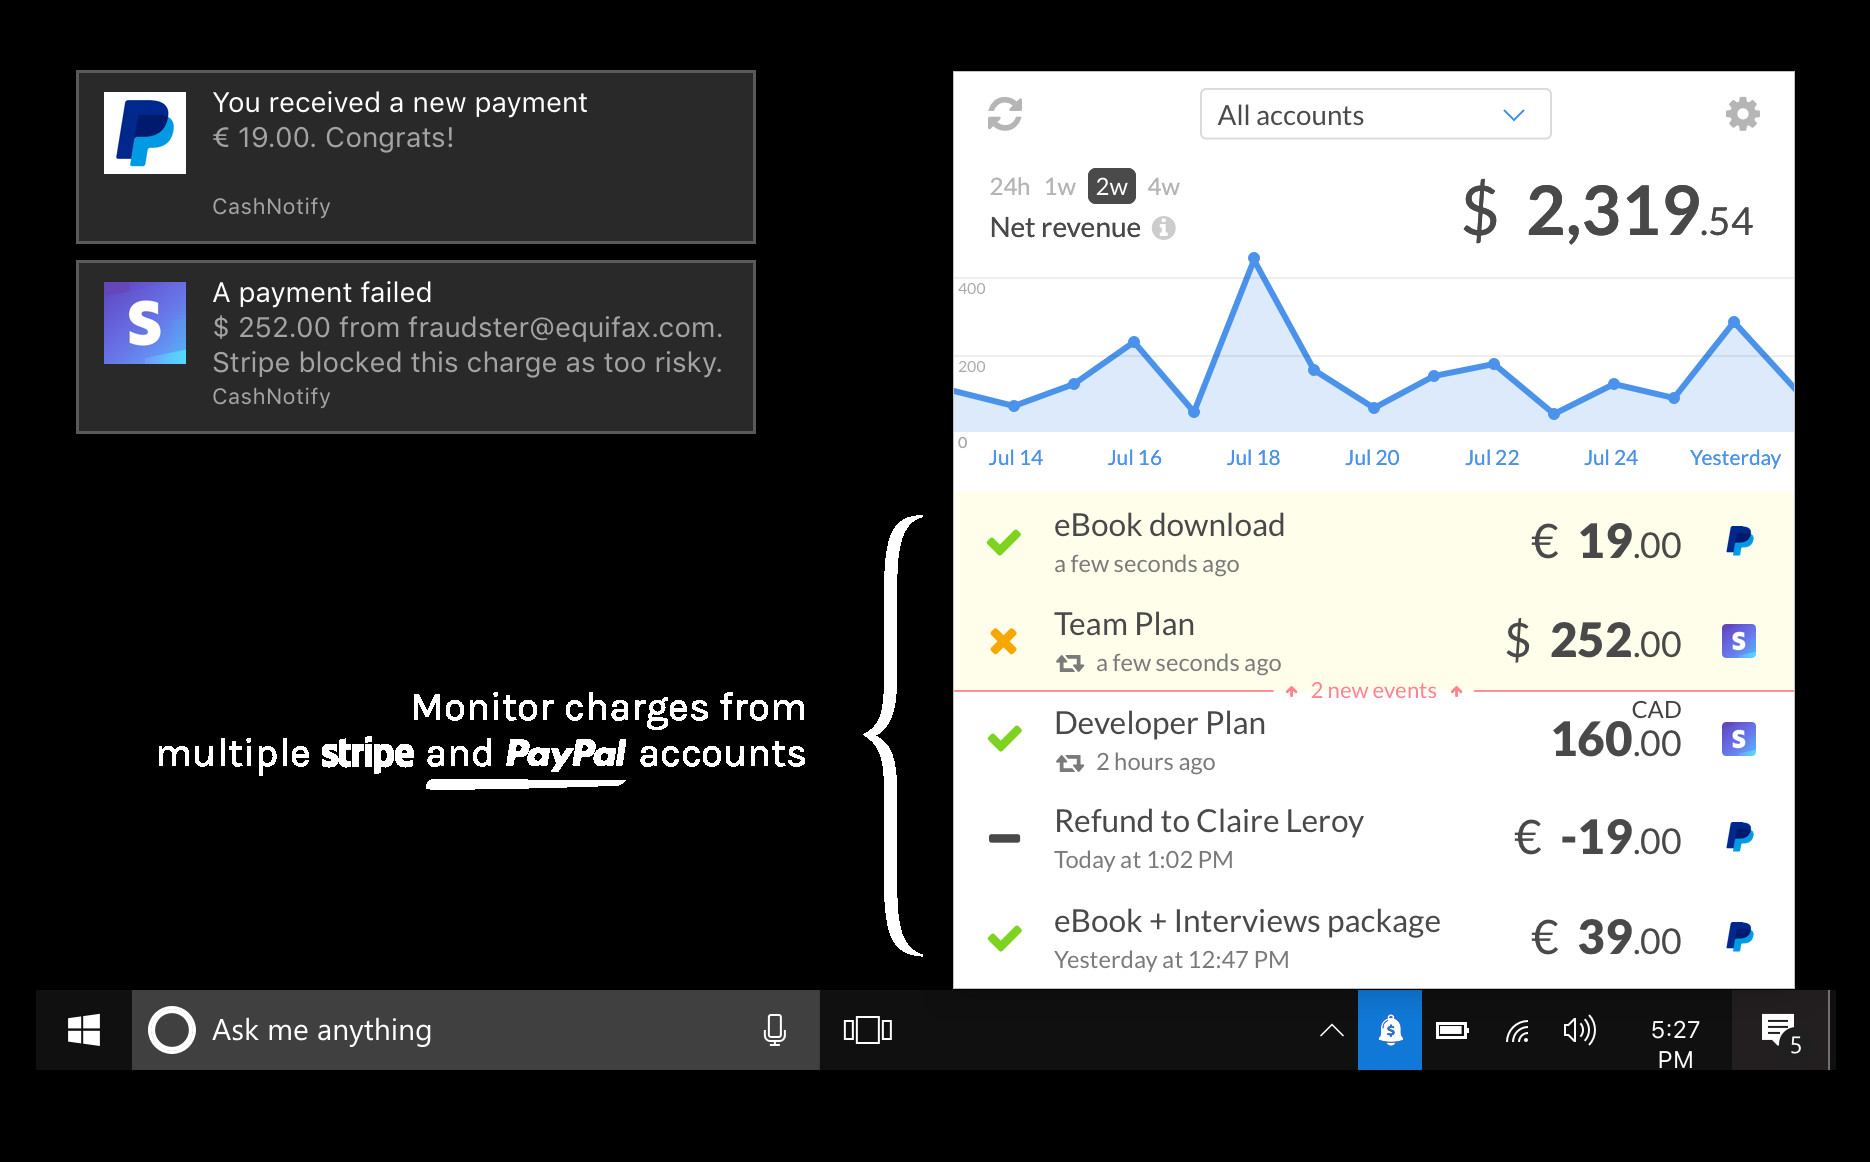Show hidden tray icons with the up chevron
Image resolution: width=1870 pixels, height=1162 pixels.
click(x=1332, y=1030)
